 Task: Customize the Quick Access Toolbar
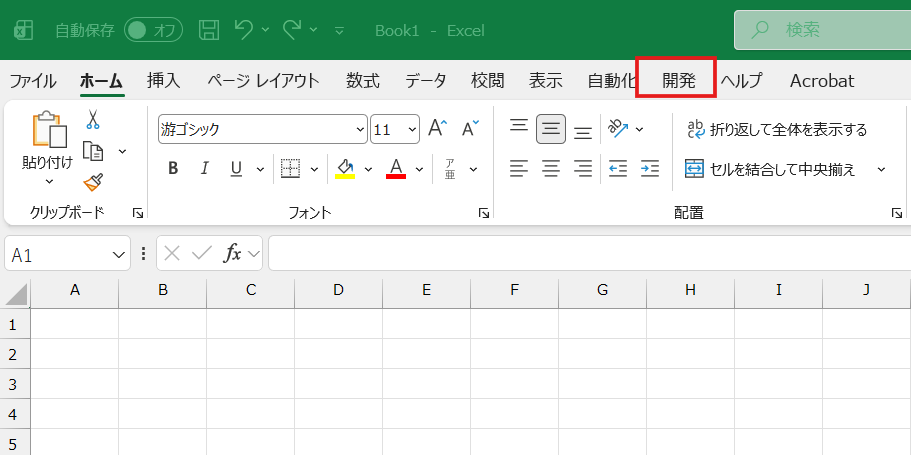340,30
